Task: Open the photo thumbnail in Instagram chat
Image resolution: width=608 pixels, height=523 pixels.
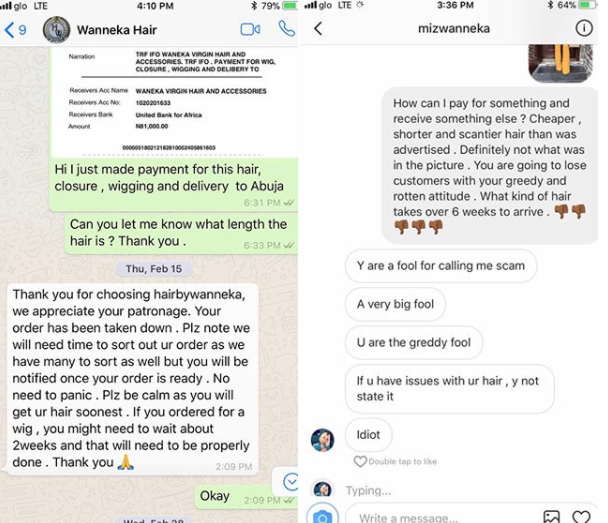Action: (x=561, y=63)
